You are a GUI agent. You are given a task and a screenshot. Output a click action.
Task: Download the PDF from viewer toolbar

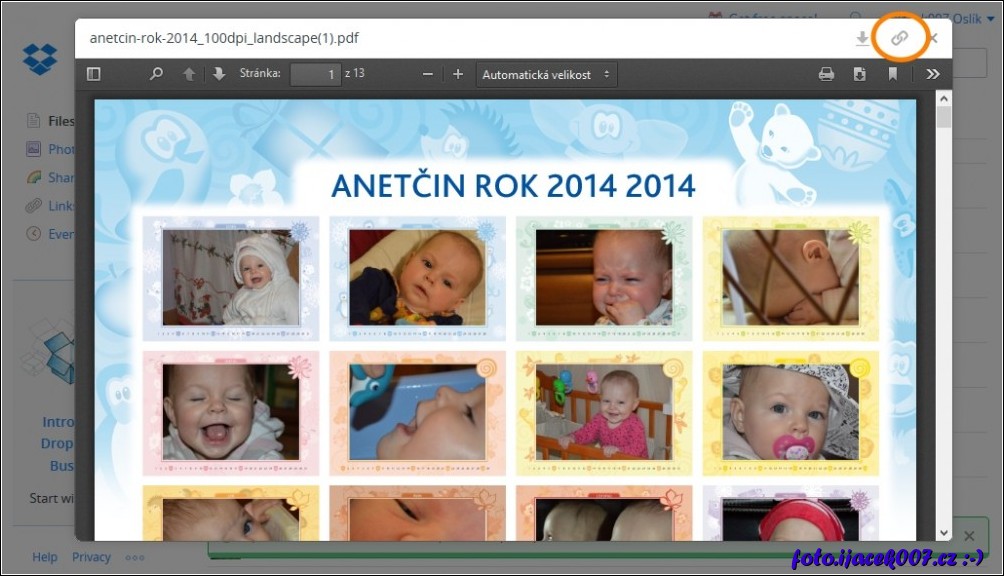(859, 74)
